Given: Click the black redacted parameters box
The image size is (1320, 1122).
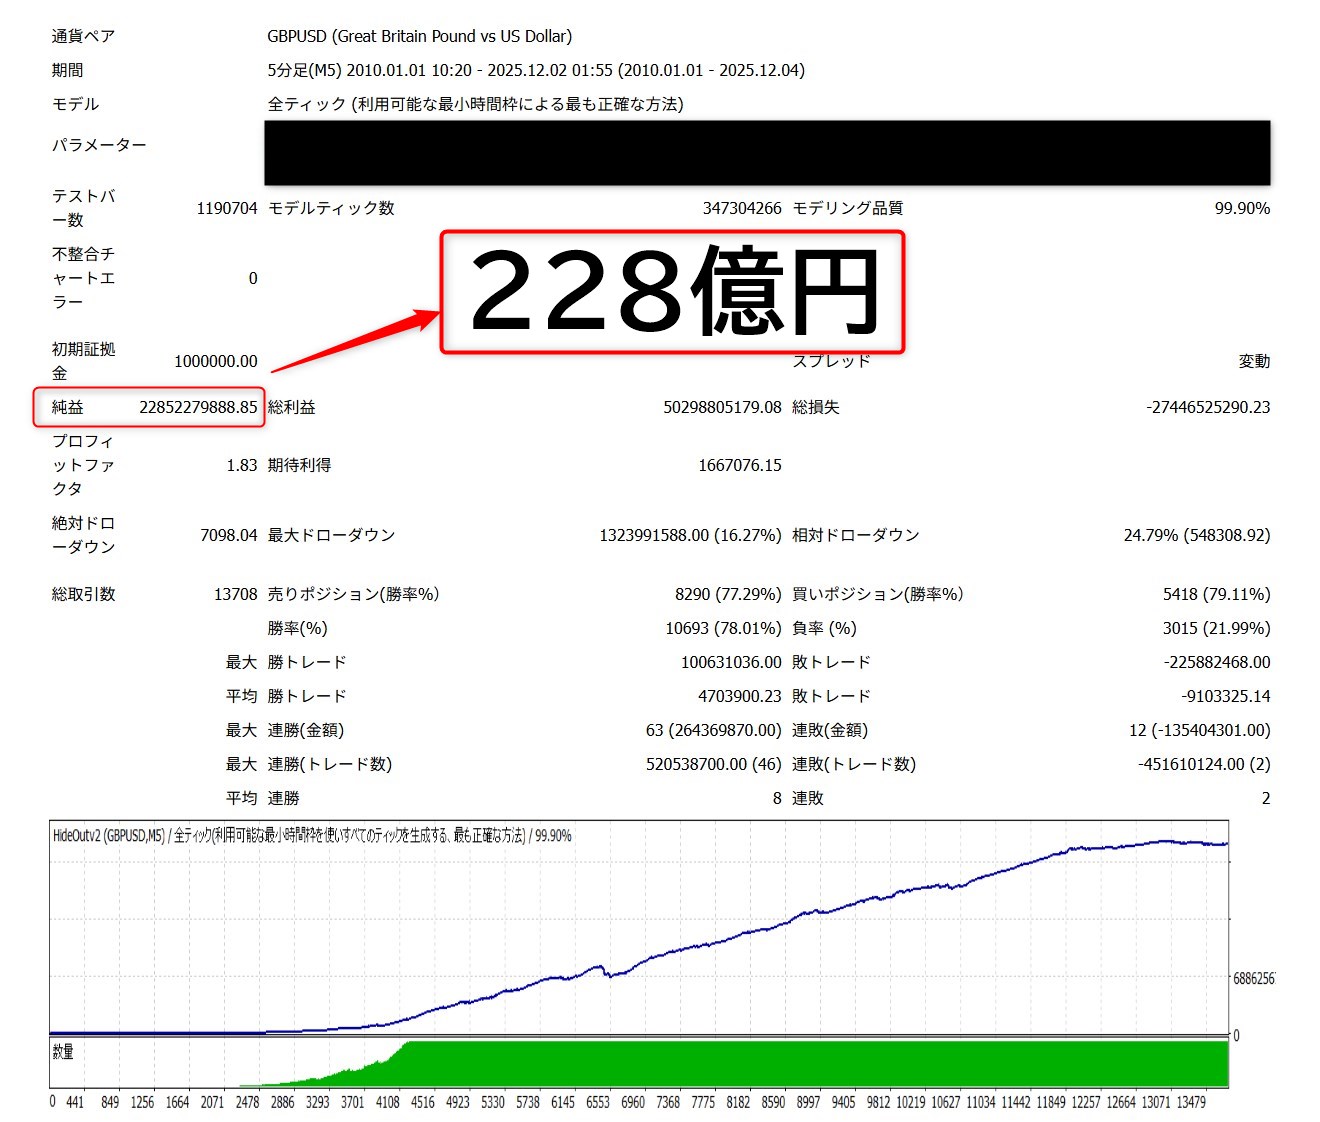Looking at the screenshot, I should click(x=767, y=153).
